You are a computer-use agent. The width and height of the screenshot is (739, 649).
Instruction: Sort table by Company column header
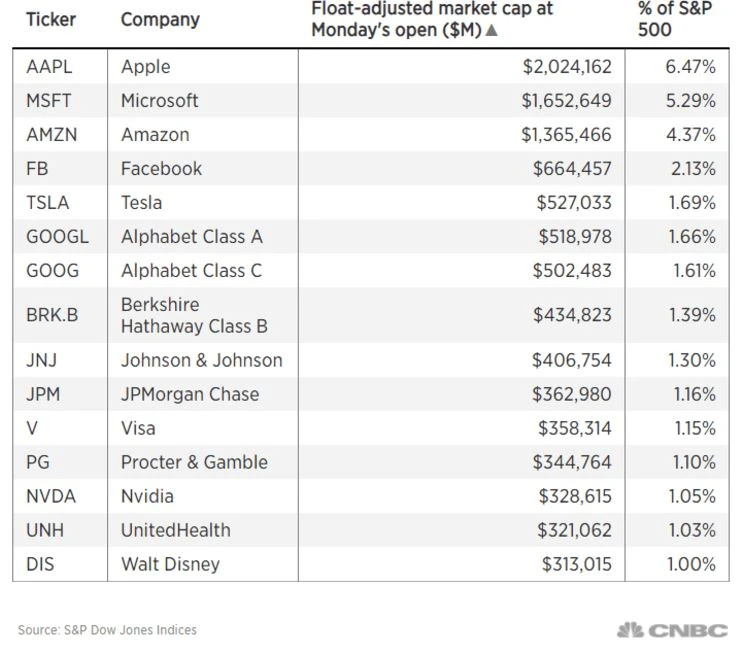[160, 19]
